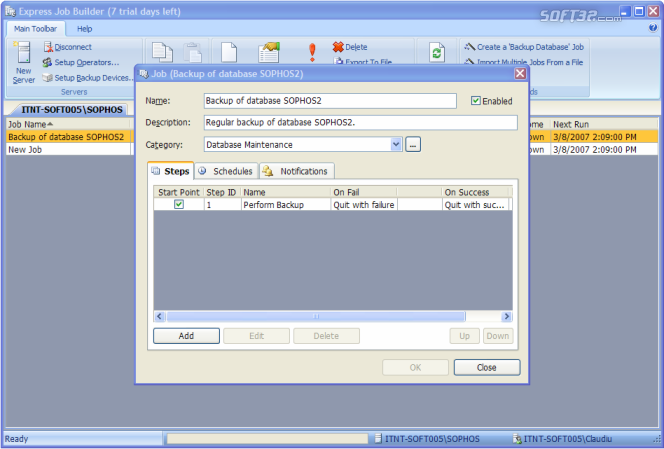Click Express Job Builder title bar icon
Viewport: 664px width, 449px height.
click(x=10, y=11)
